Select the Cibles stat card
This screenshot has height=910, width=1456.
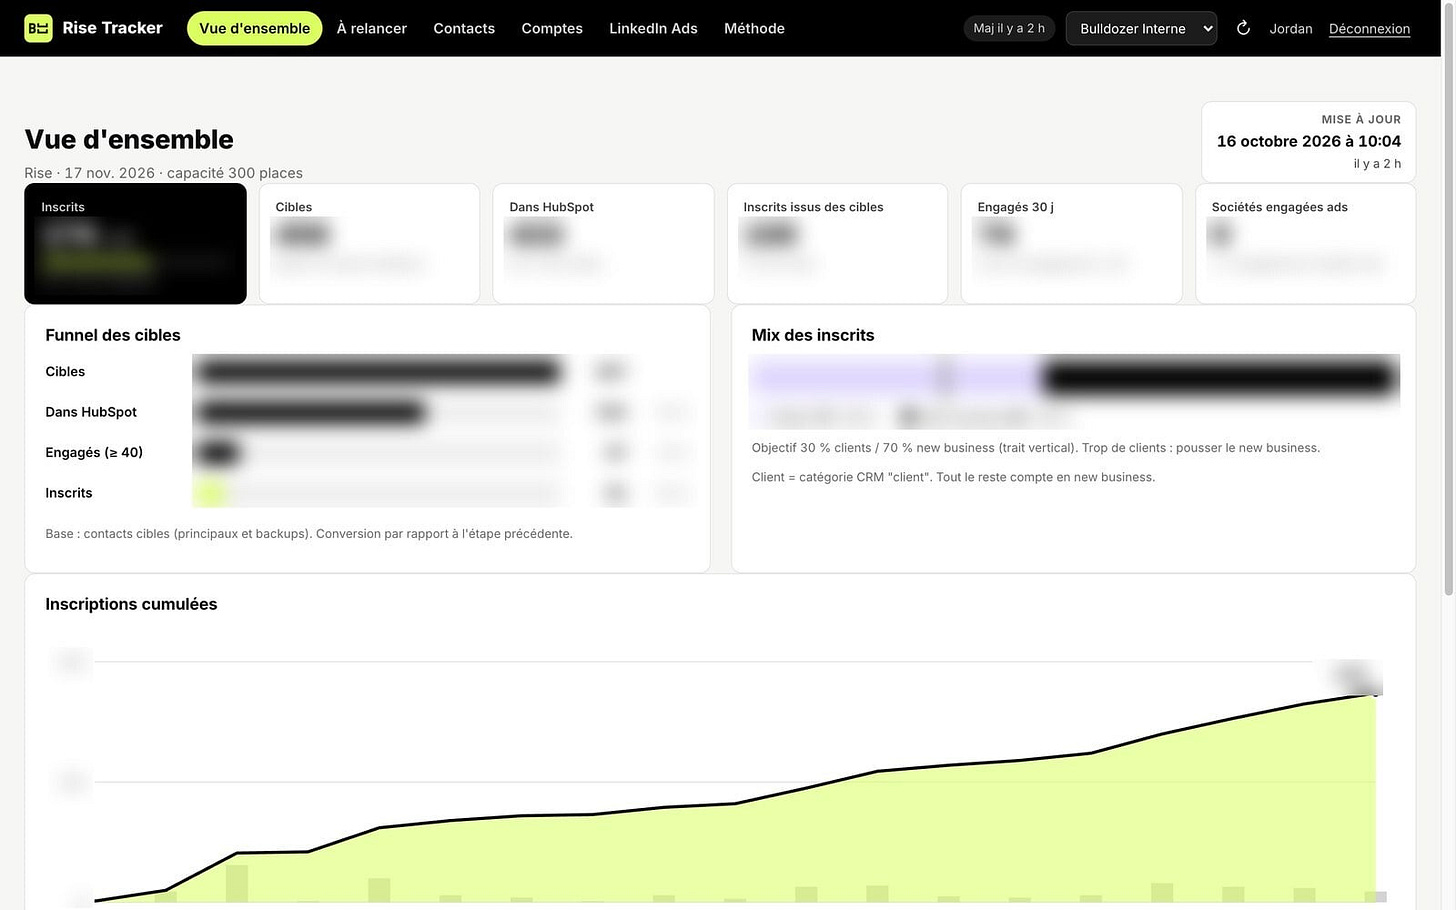point(369,243)
